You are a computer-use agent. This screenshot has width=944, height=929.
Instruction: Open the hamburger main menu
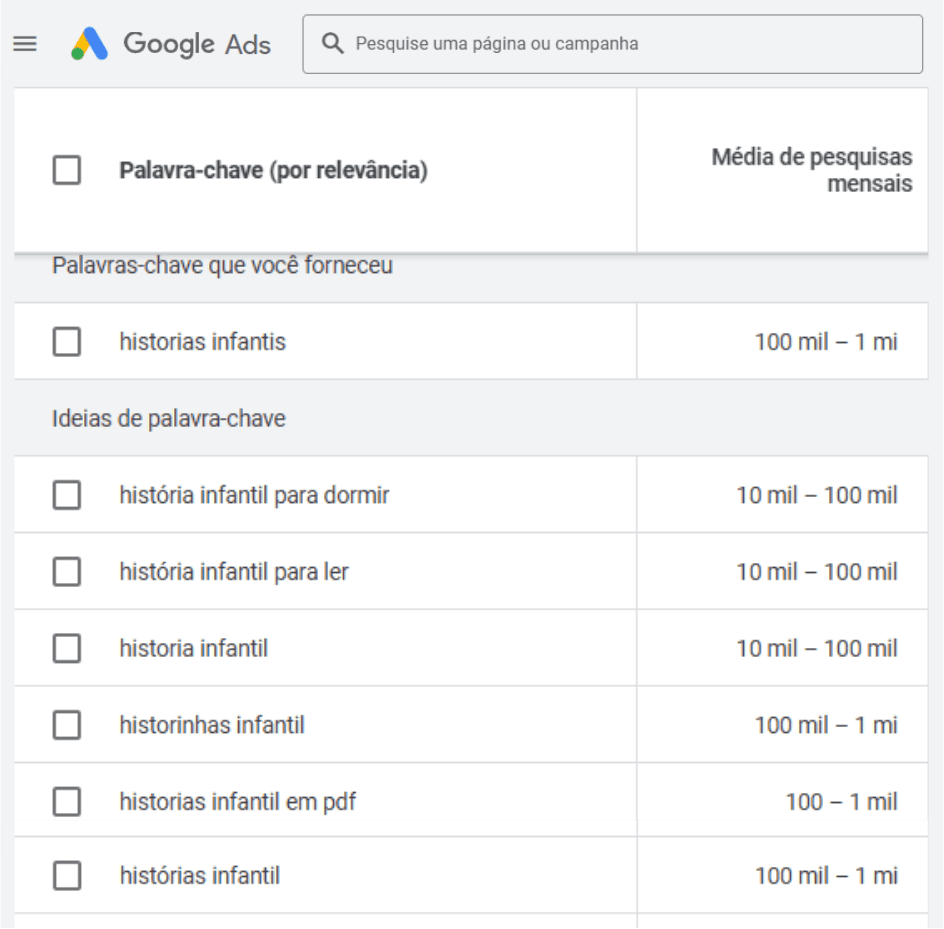[25, 44]
